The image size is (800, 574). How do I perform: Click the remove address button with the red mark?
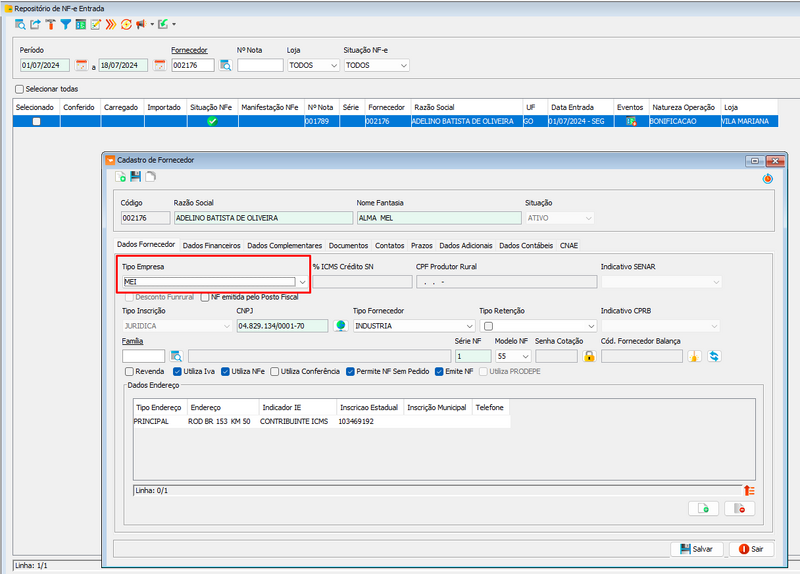click(x=739, y=509)
